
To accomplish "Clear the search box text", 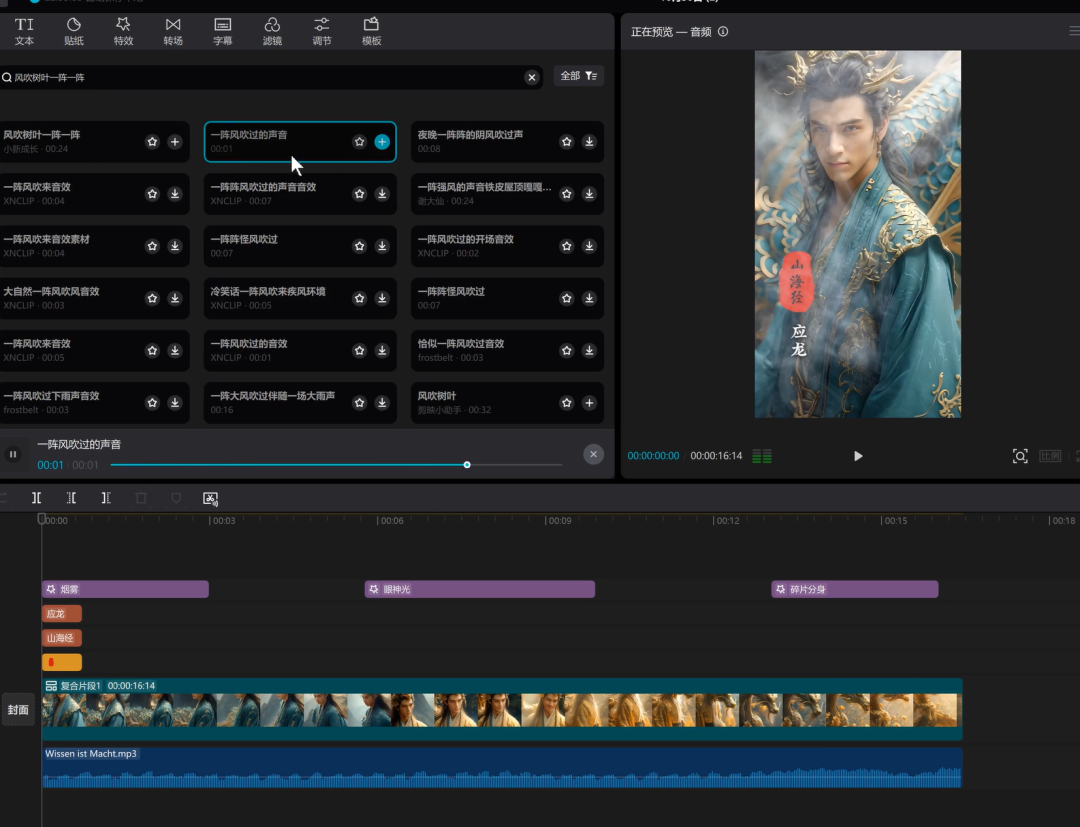I will click(531, 77).
